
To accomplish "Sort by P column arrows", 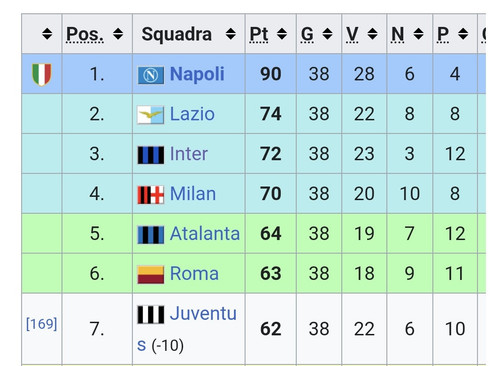I will pyautogui.click(x=463, y=34).
